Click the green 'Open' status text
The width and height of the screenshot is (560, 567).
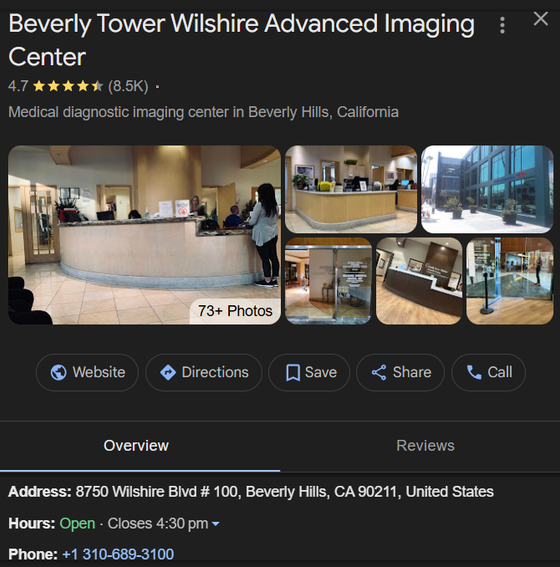[77, 524]
